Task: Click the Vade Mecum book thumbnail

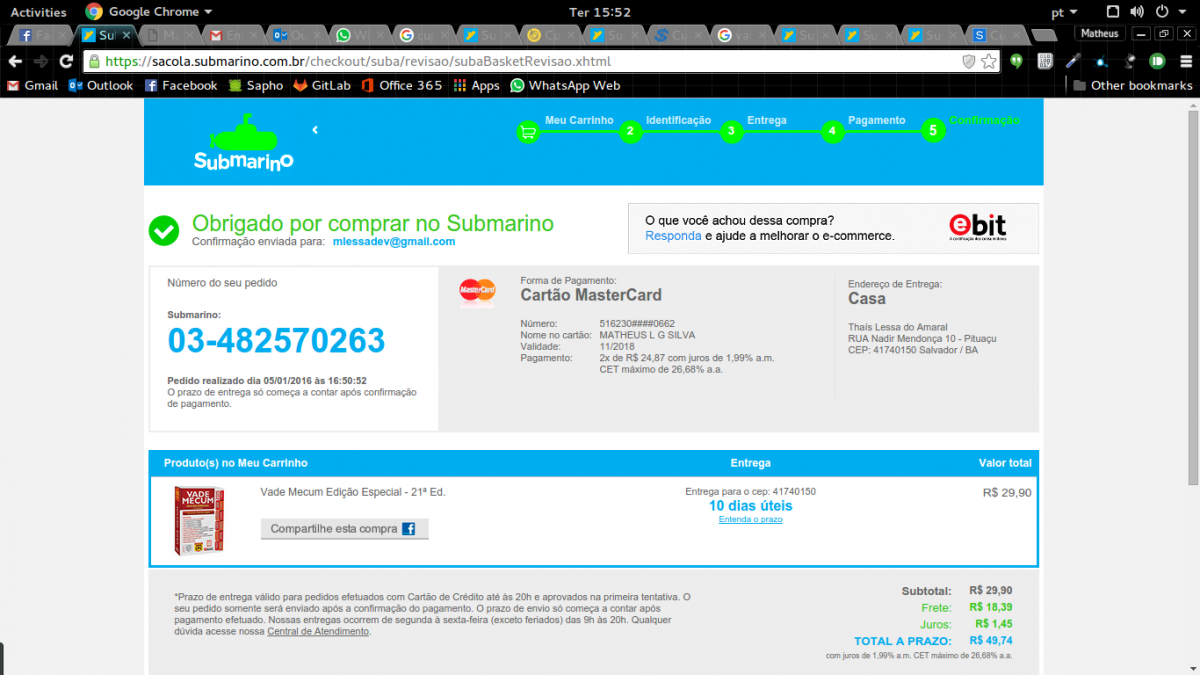Action: (198, 520)
